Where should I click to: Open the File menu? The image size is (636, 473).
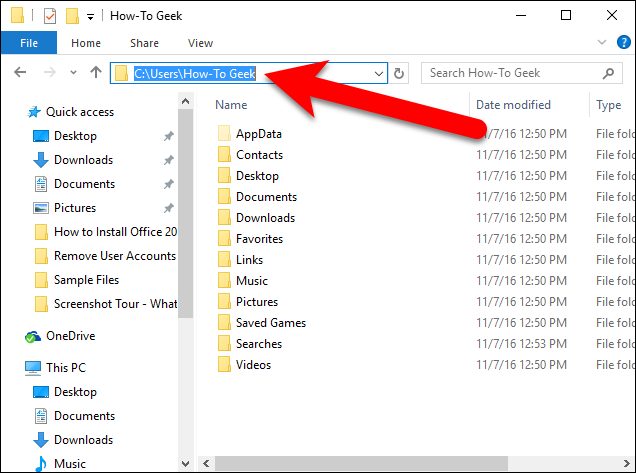point(29,43)
